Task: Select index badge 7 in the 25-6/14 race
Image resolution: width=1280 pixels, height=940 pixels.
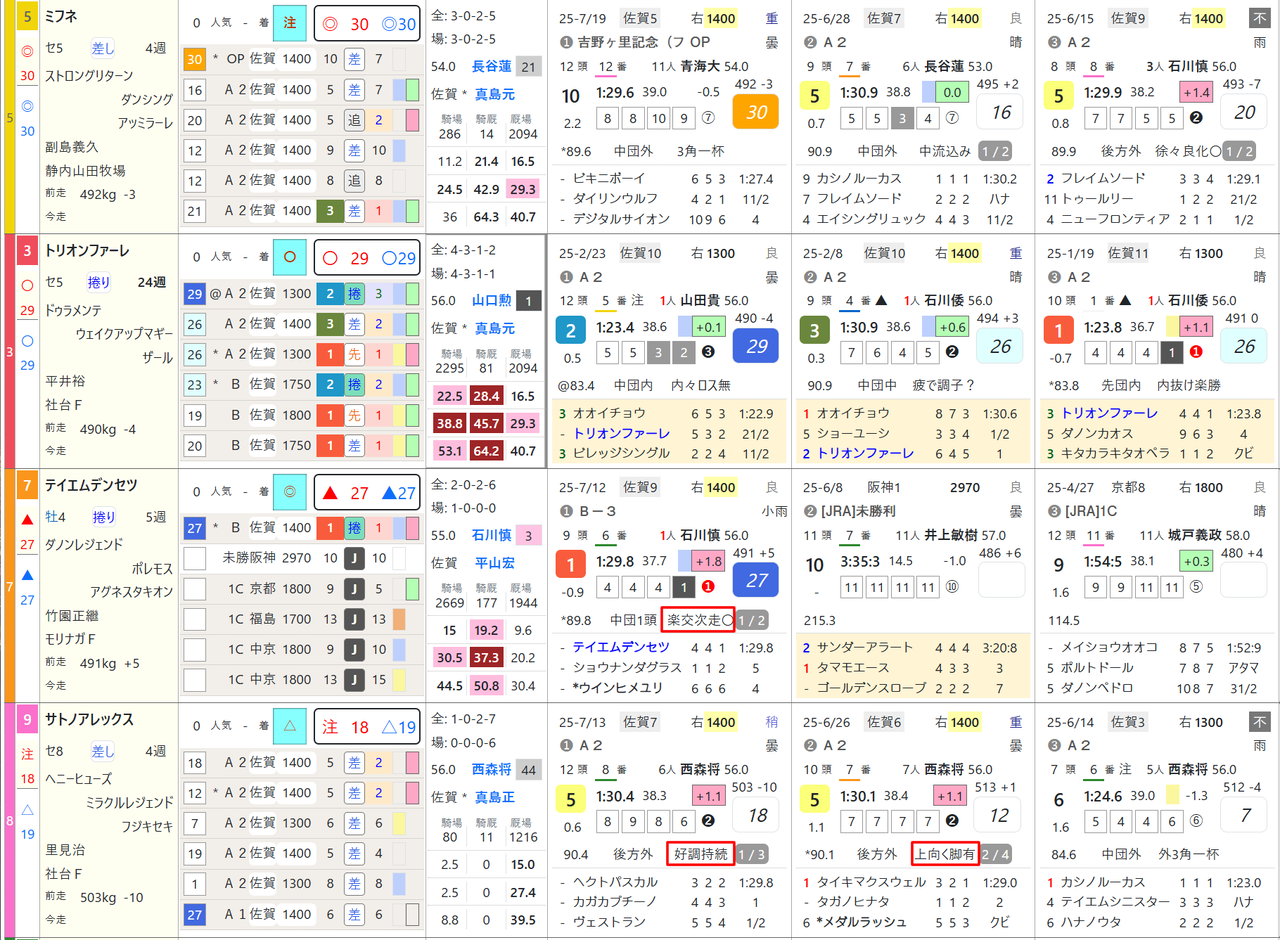Action: coord(1244,814)
